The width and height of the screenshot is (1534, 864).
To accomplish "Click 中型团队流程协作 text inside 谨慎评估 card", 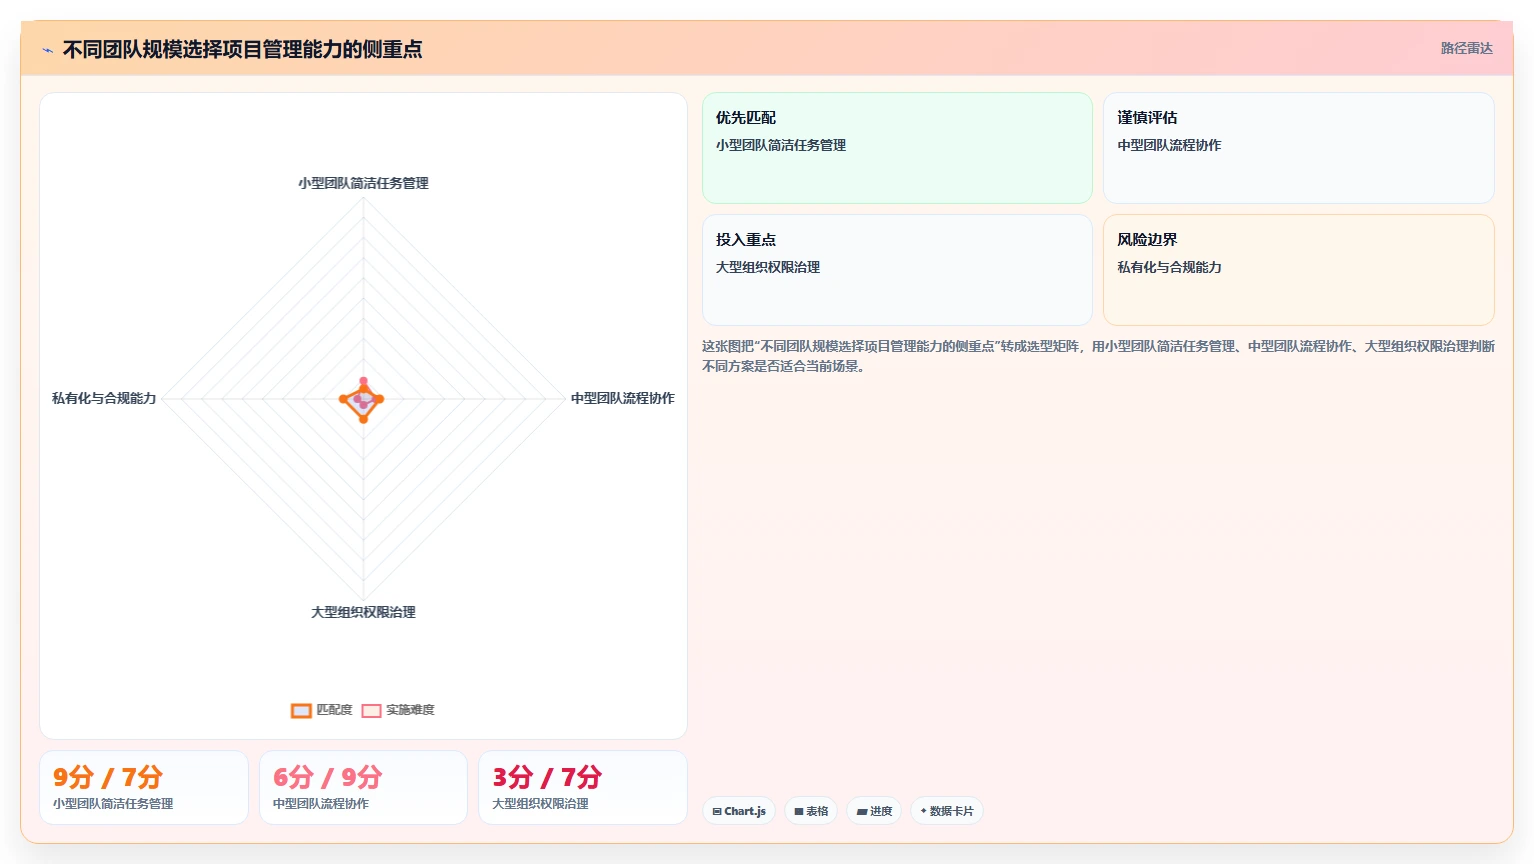I will click(x=1169, y=145).
